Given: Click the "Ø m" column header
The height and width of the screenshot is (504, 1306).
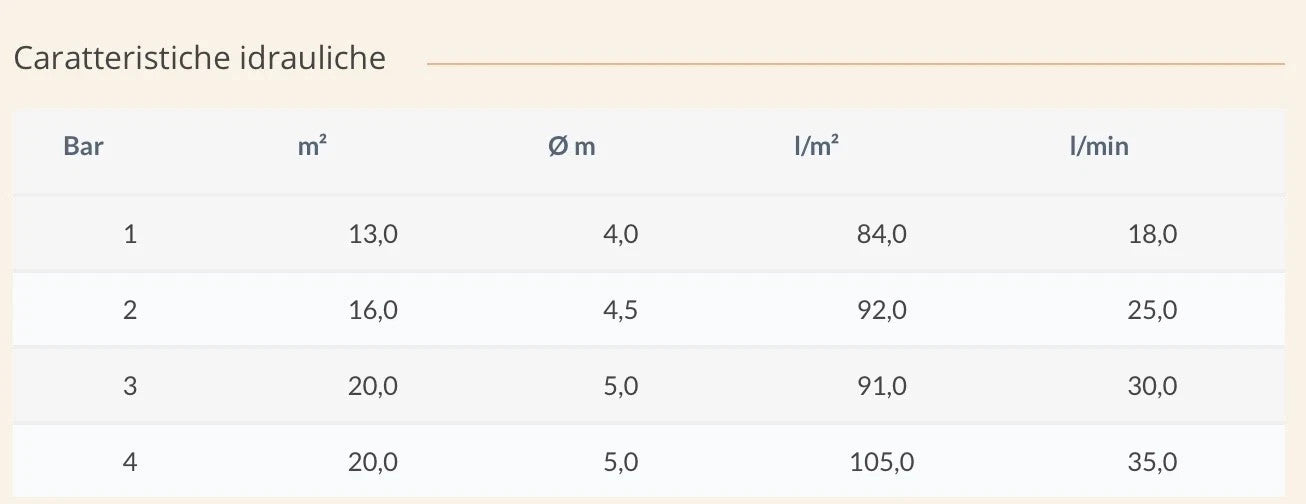Looking at the screenshot, I should pyautogui.click(x=571, y=147).
